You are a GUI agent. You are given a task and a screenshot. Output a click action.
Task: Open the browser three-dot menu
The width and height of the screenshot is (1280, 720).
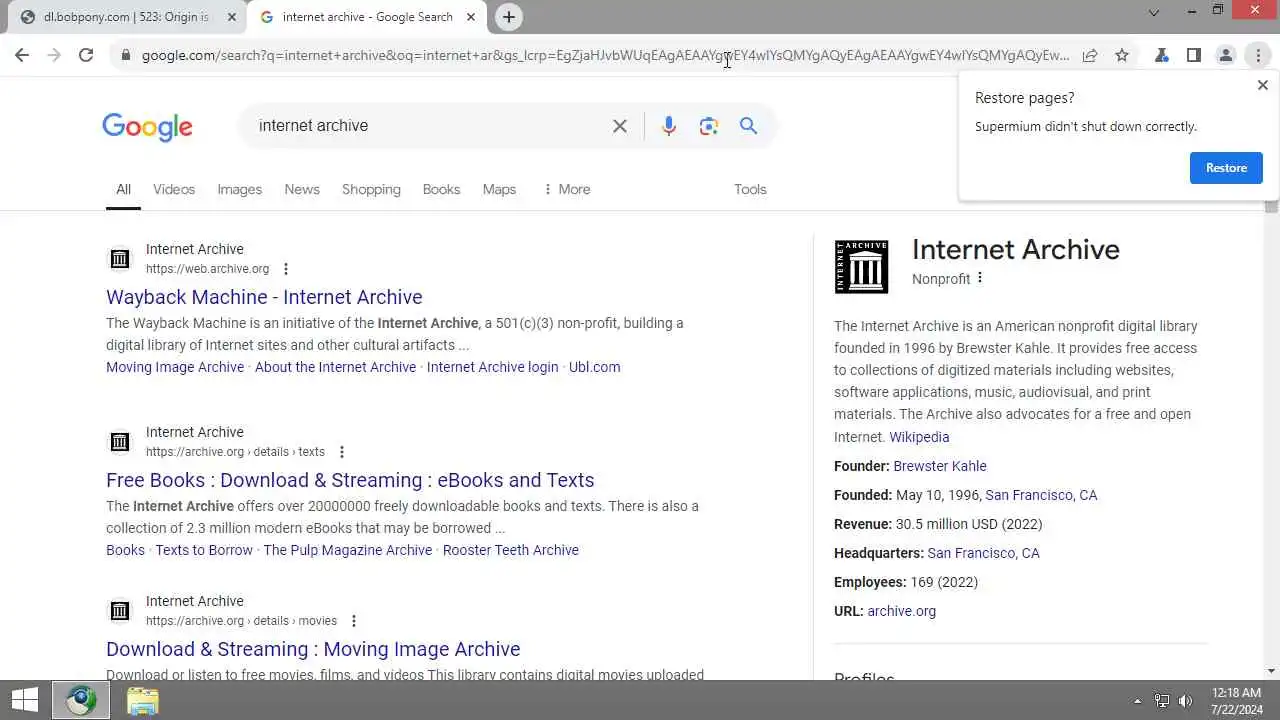(x=1258, y=55)
